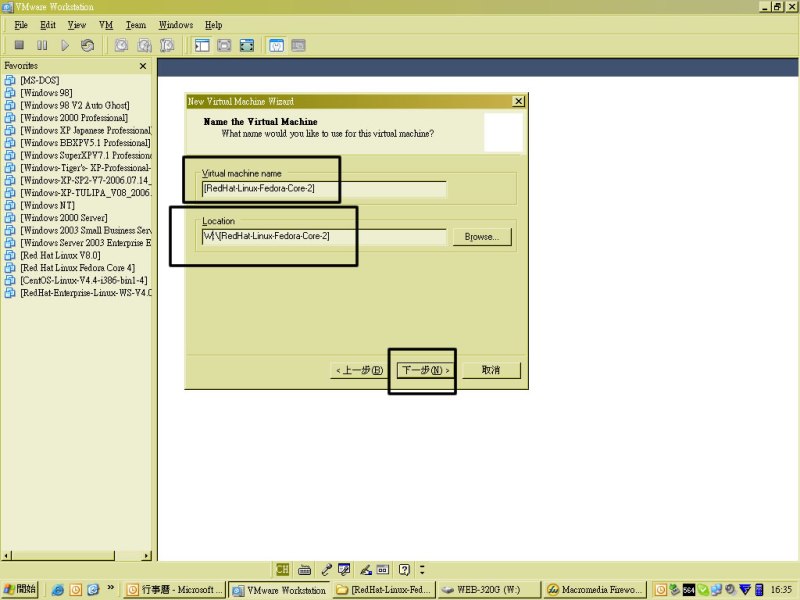800x600 pixels.
Task: Click the Location path field
Action: click(x=322, y=236)
